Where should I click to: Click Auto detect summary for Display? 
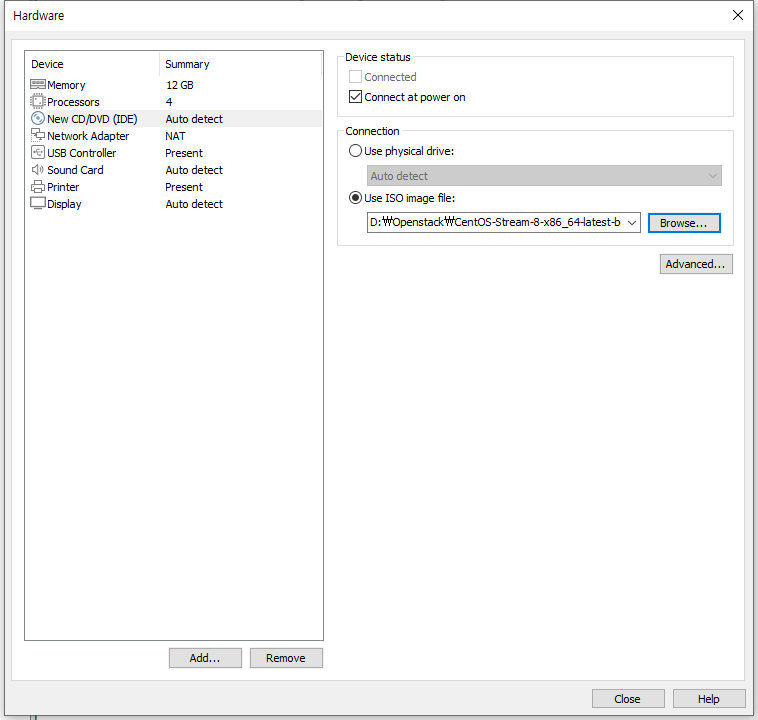click(194, 204)
